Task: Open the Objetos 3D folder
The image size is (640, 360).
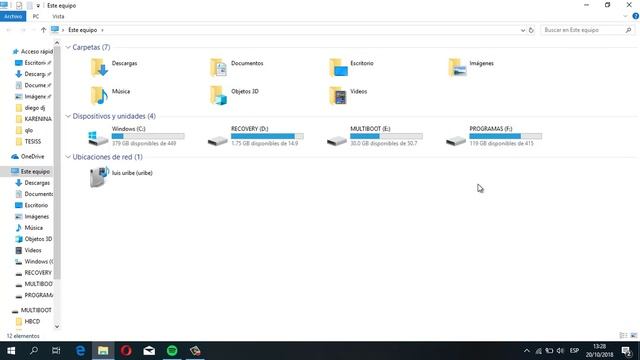Action: click(235, 95)
